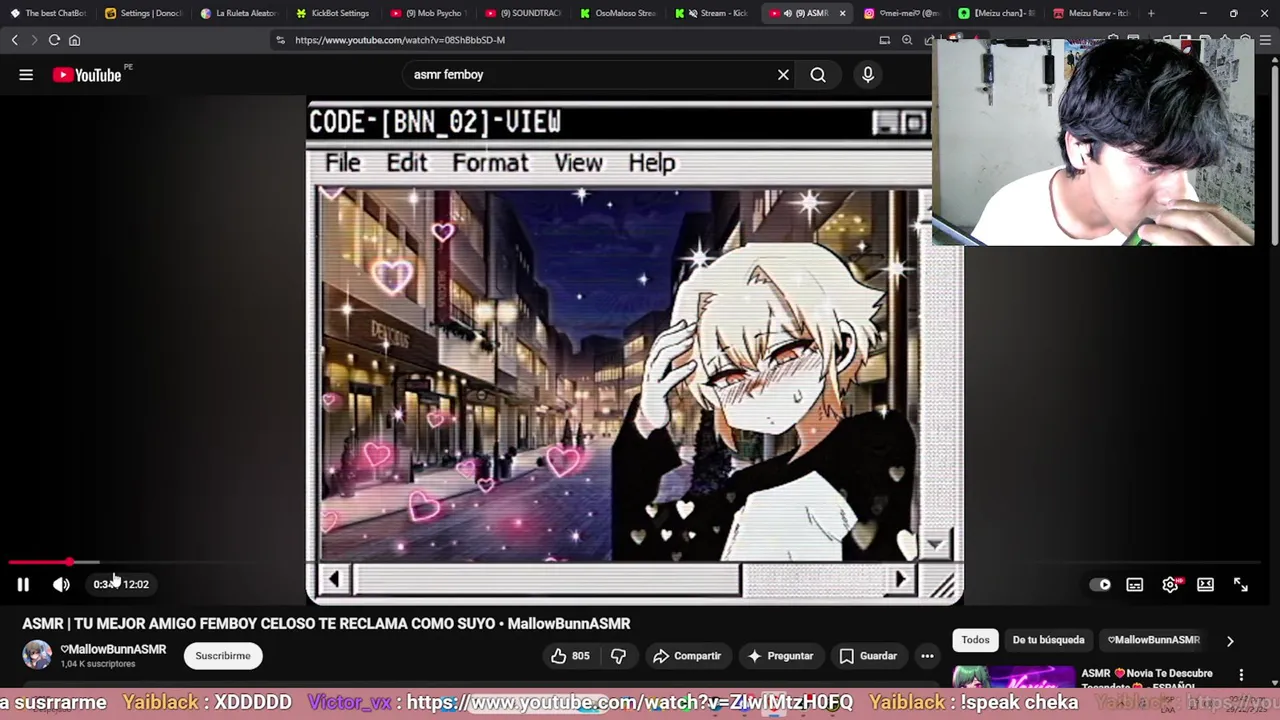Open more actions three-dot menu below video

[x=927, y=656]
